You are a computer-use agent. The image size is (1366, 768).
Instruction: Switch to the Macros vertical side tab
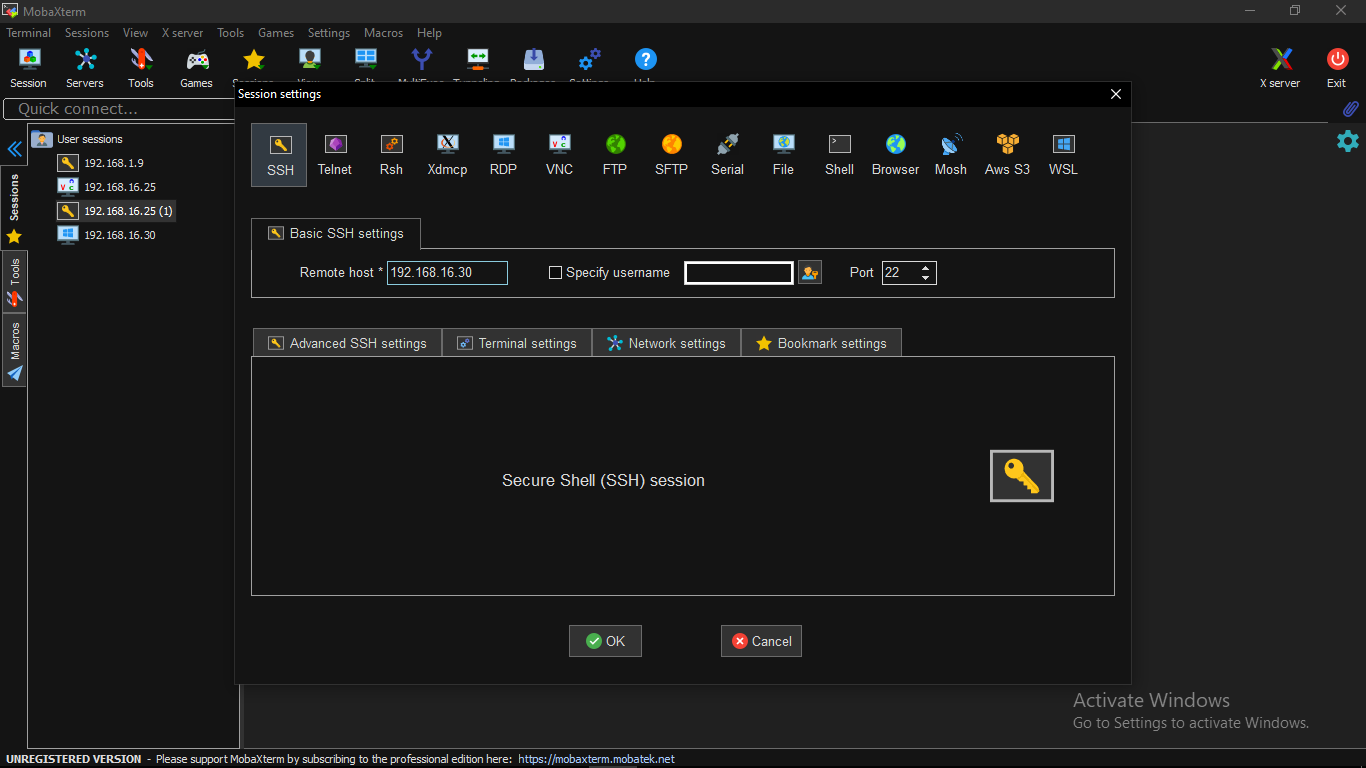click(14, 350)
